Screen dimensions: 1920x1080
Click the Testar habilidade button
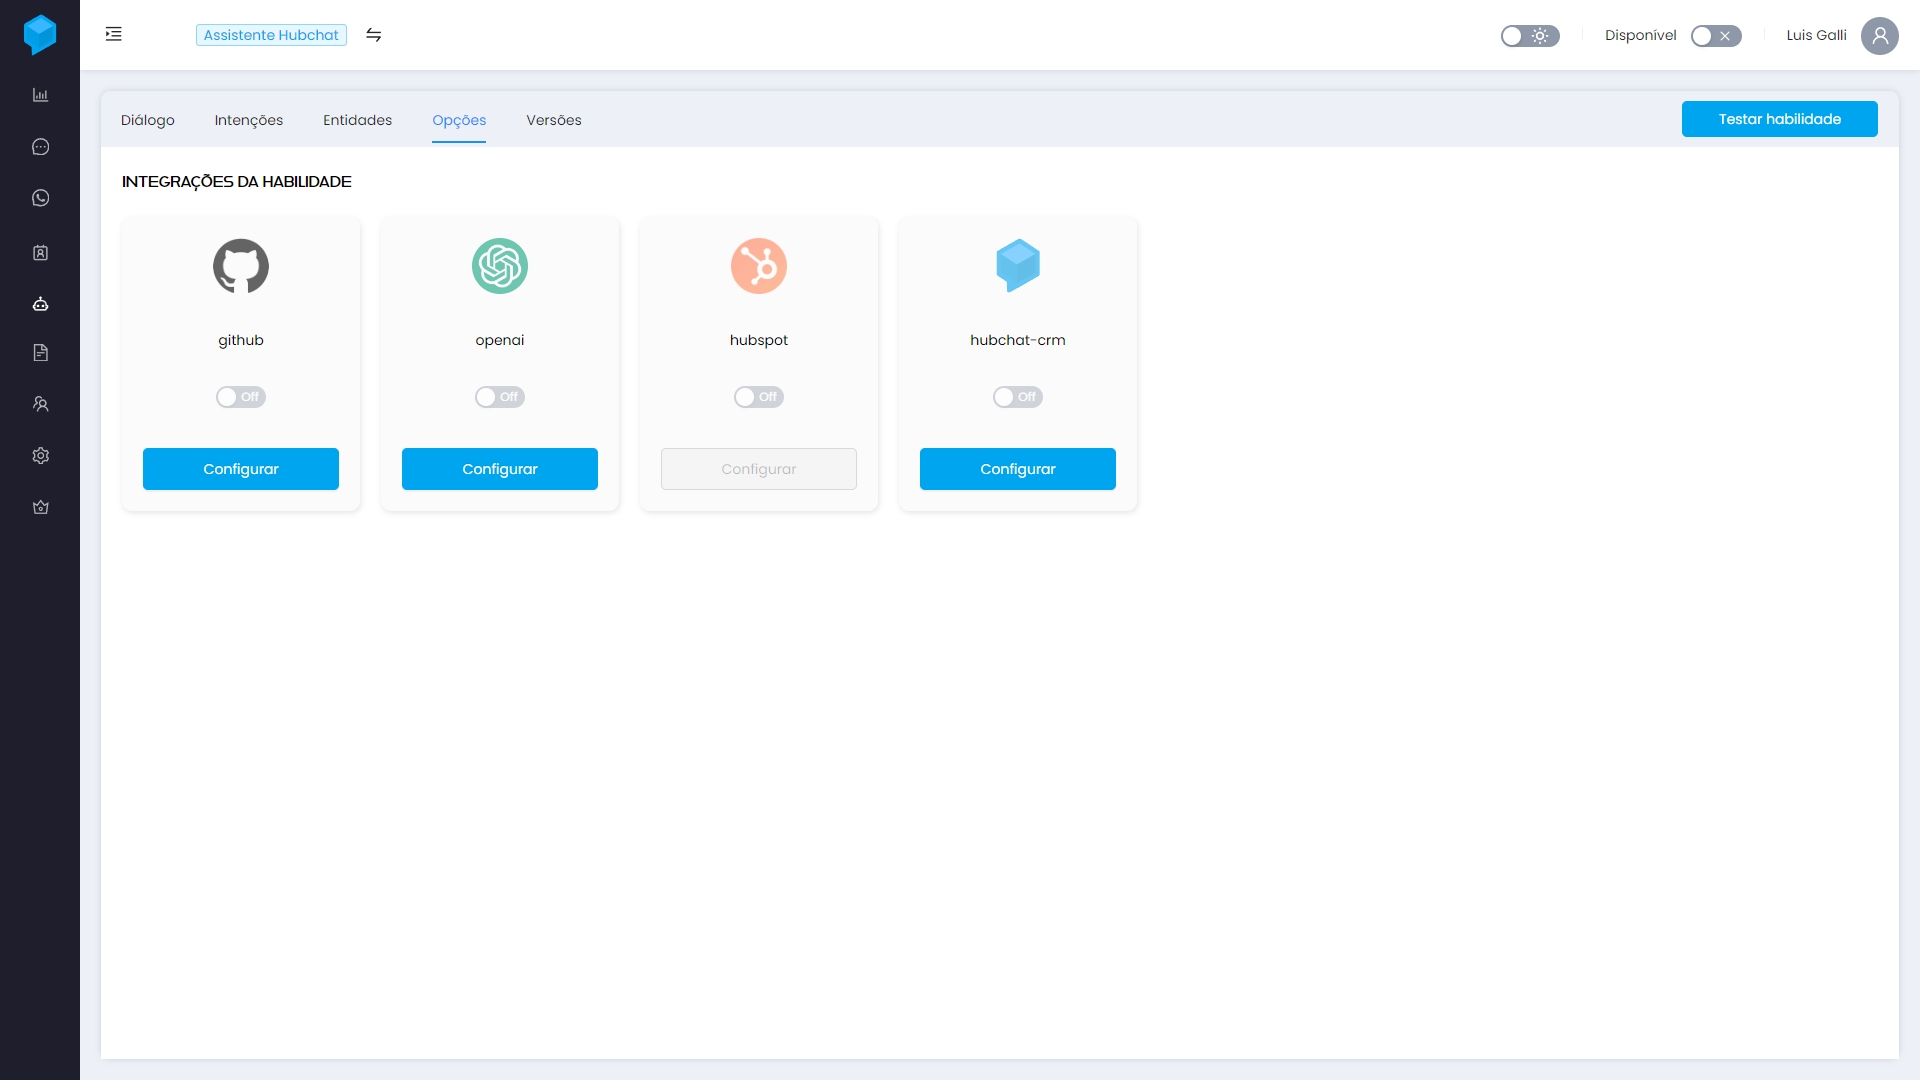[x=1780, y=119]
